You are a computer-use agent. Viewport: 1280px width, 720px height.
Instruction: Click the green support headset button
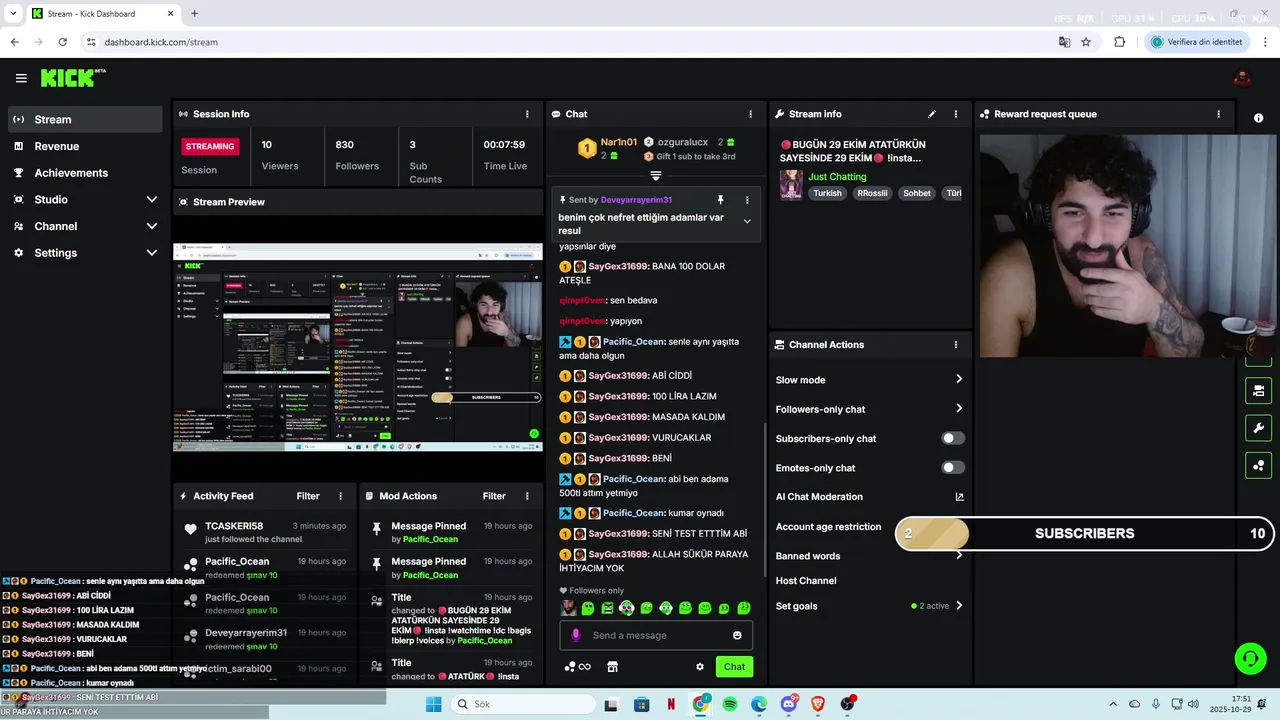(x=1250, y=658)
